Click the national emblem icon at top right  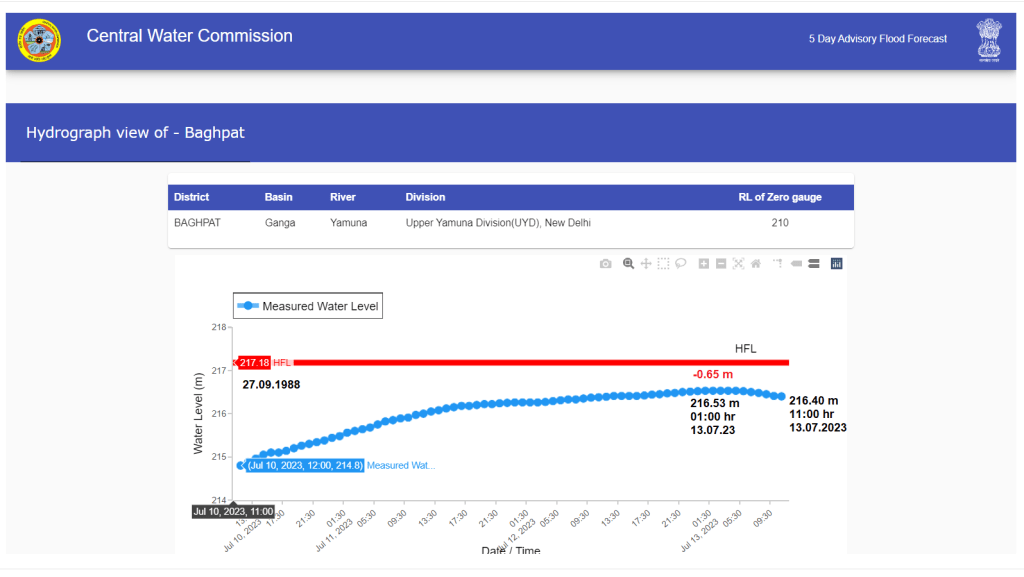(x=988, y=41)
